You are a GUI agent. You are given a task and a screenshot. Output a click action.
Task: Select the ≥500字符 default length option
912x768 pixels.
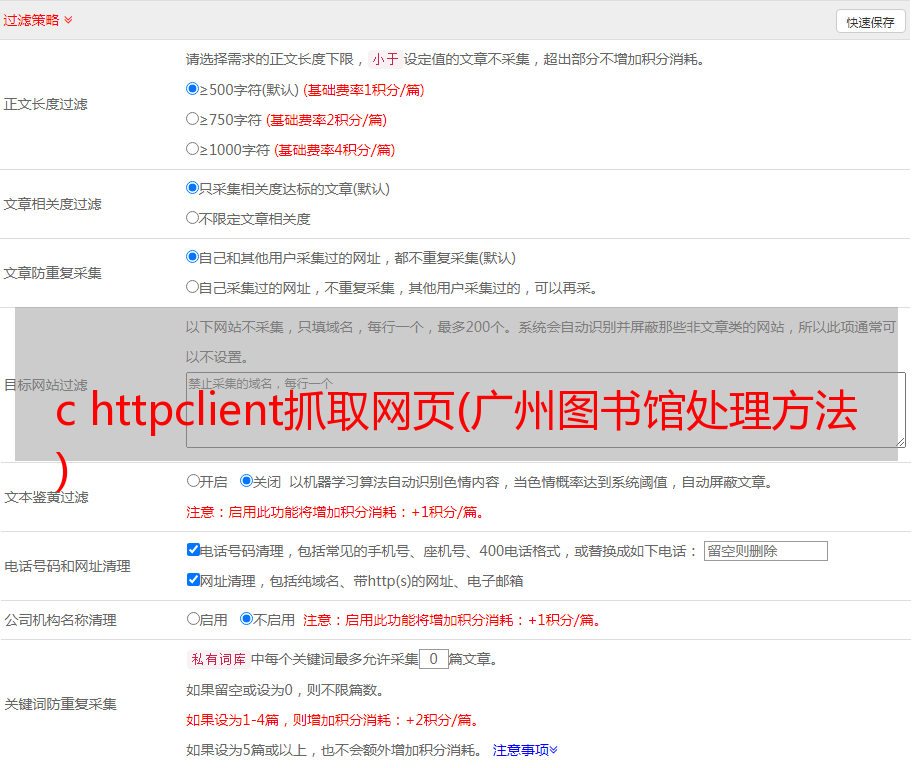pos(193,89)
